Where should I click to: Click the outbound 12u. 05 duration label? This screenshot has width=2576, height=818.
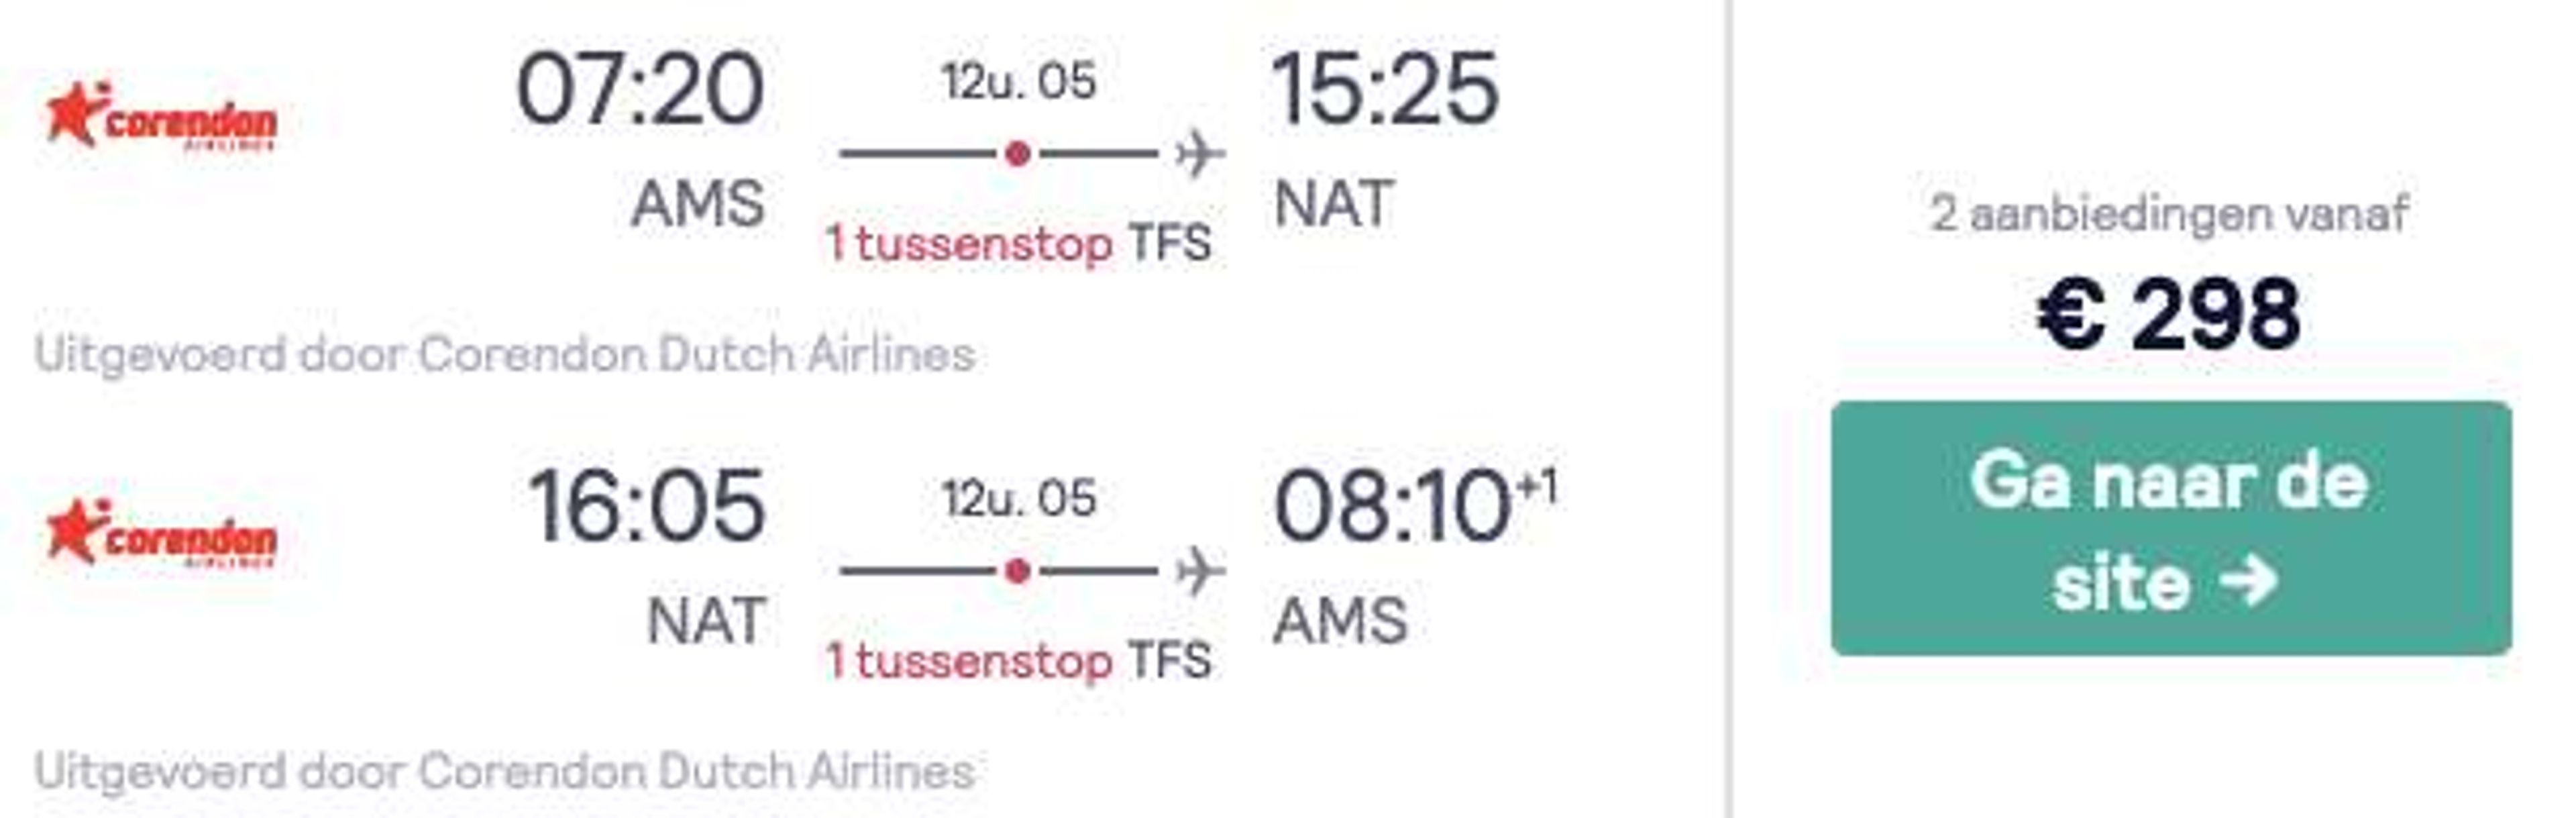click(1019, 81)
